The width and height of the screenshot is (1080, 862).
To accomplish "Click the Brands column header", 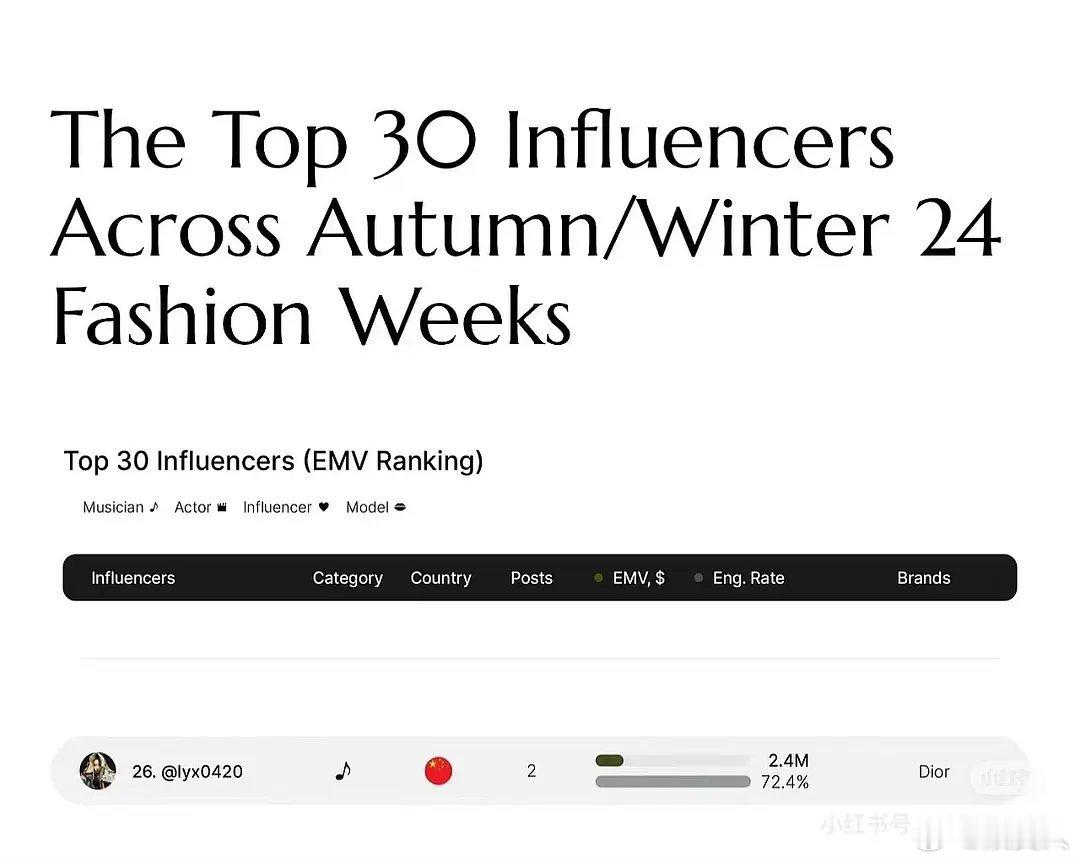I will [924, 577].
